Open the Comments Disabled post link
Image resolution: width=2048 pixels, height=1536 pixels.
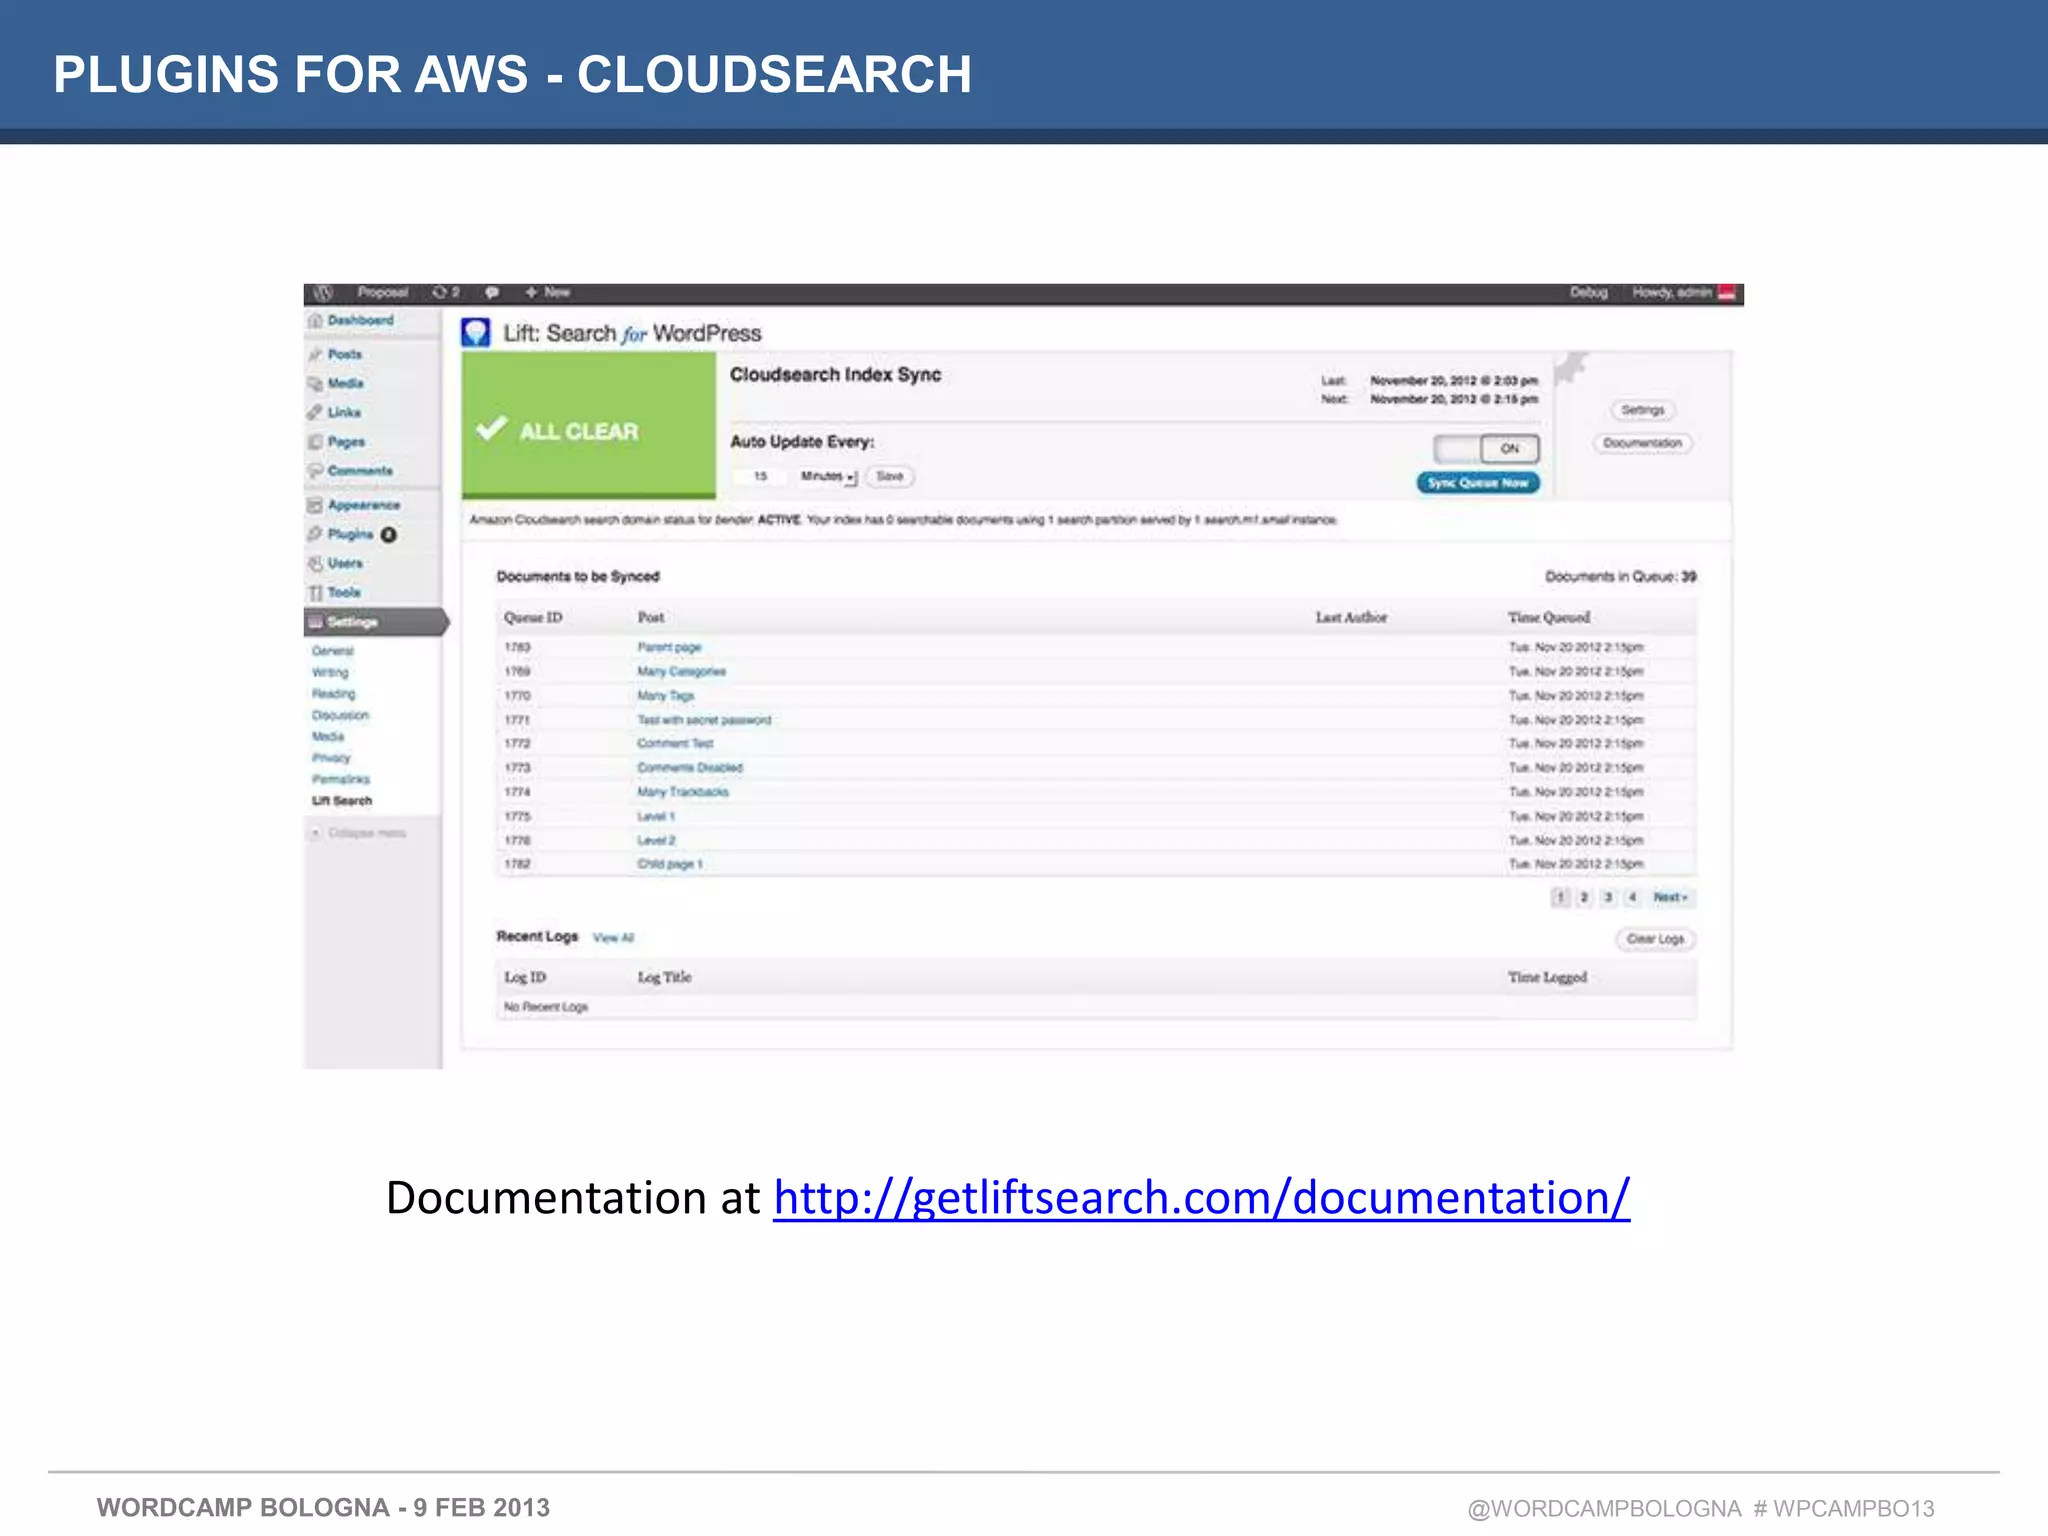690,768
